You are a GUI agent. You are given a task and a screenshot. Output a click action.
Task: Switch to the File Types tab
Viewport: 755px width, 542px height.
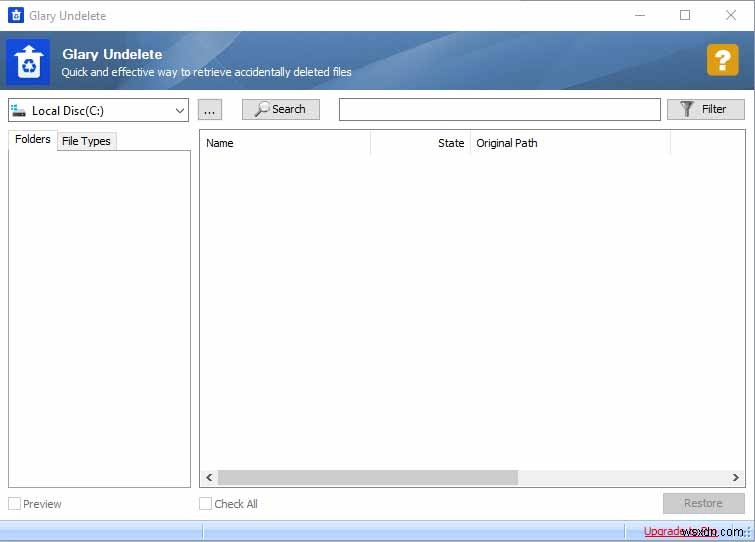87,141
